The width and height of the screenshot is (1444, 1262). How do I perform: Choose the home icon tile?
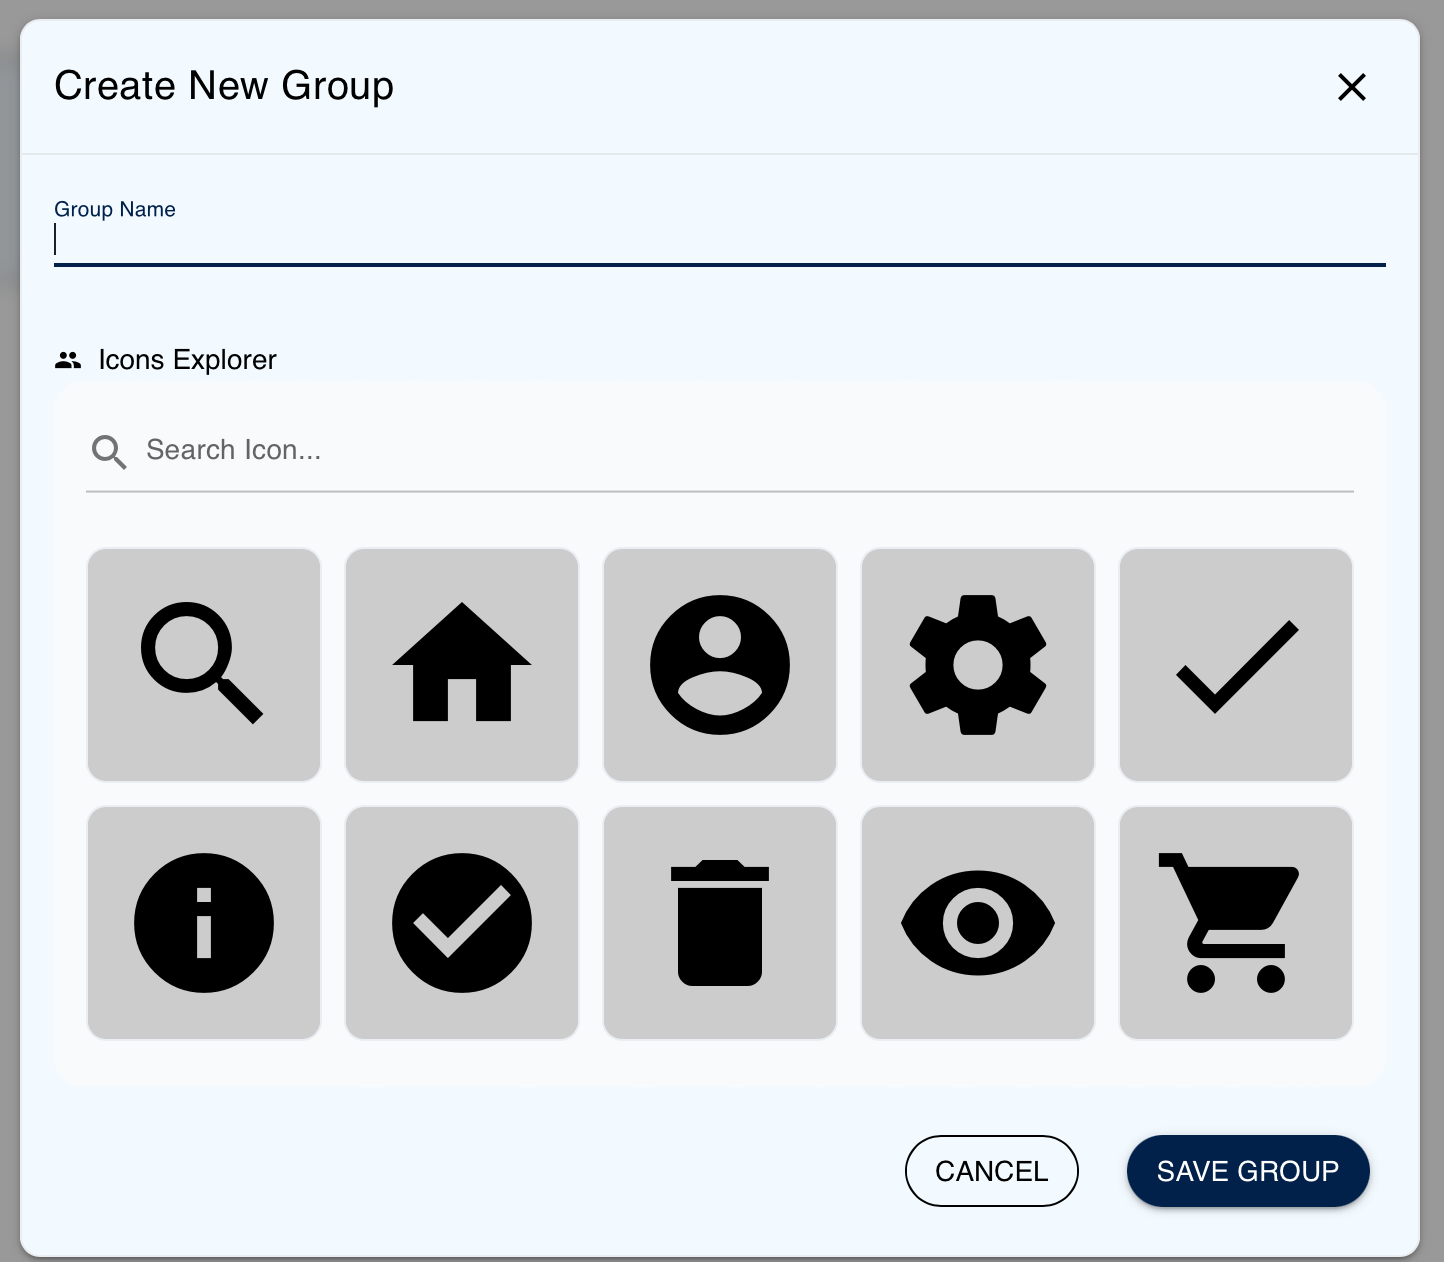(x=462, y=665)
